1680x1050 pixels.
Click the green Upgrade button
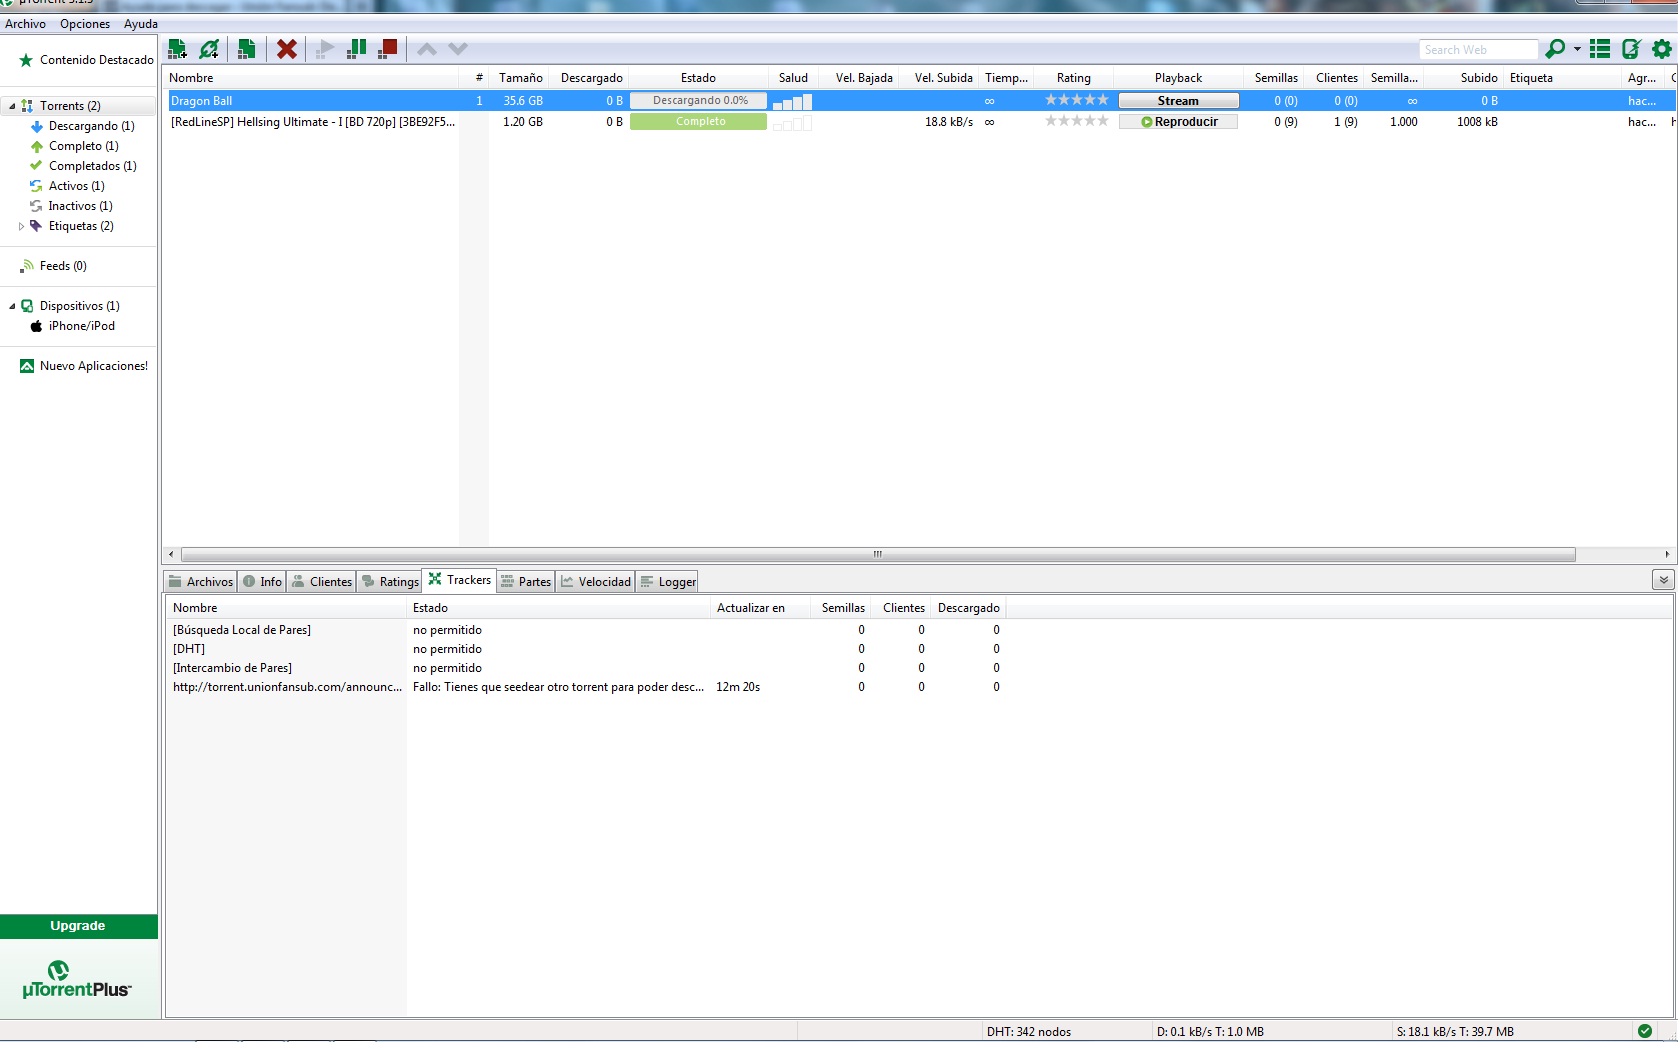coord(79,926)
